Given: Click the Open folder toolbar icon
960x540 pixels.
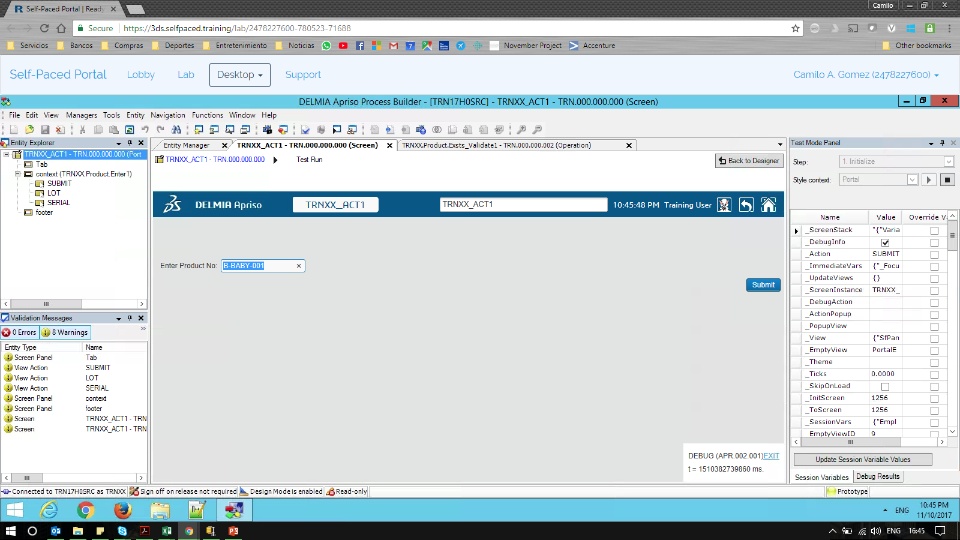Looking at the screenshot, I should (x=29, y=130).
